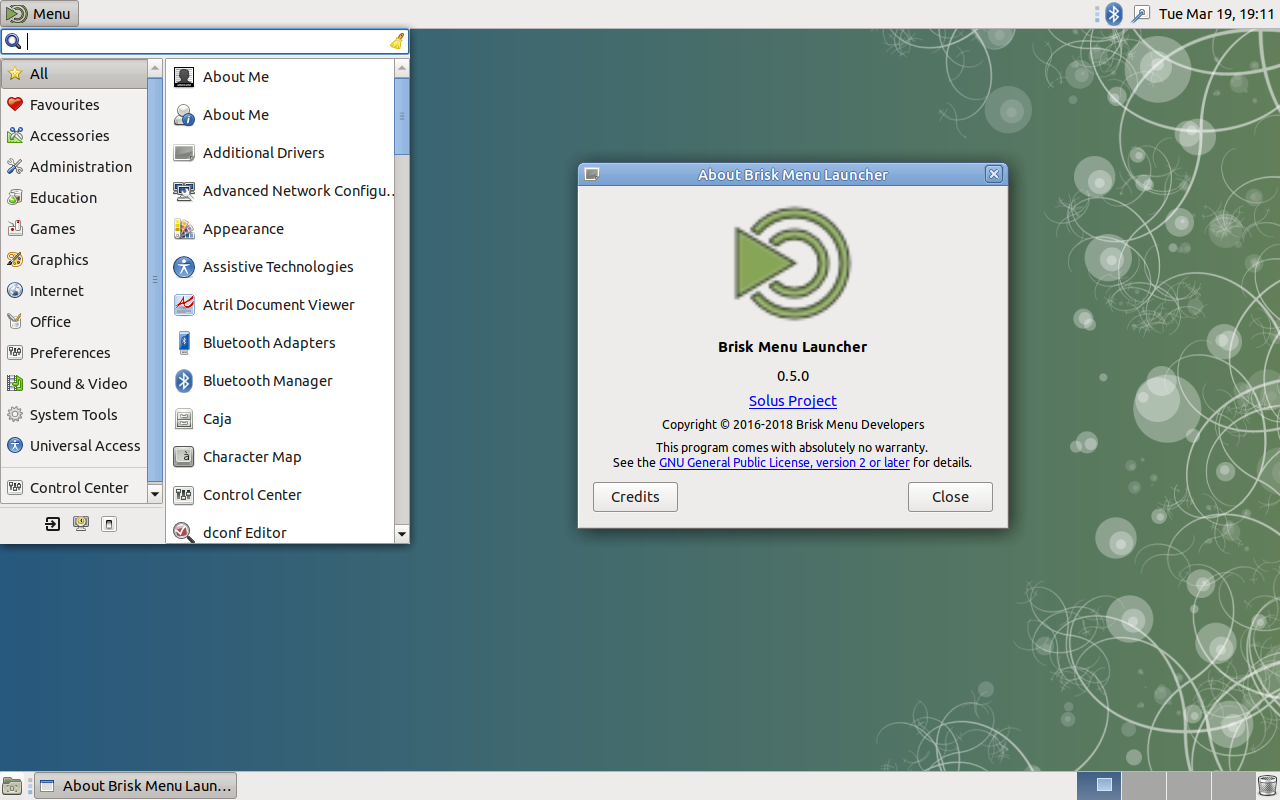Click the lock screen monitor icon
Viewport: 1280px width, 800px height.
coord(81,524)
